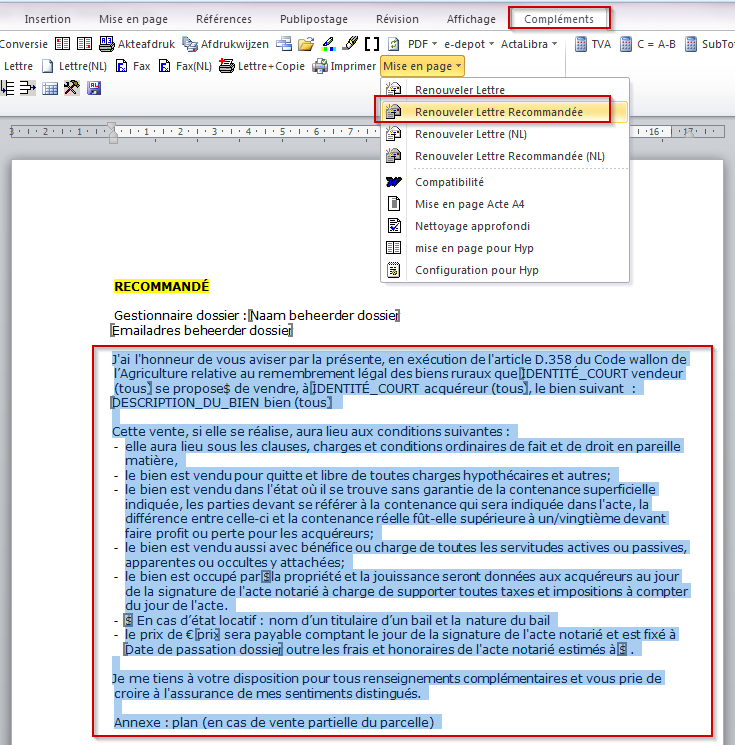Viewport: 735px width, 745px height.
Task: Click the two-column icon with red left marks
Action: [62, 44]
